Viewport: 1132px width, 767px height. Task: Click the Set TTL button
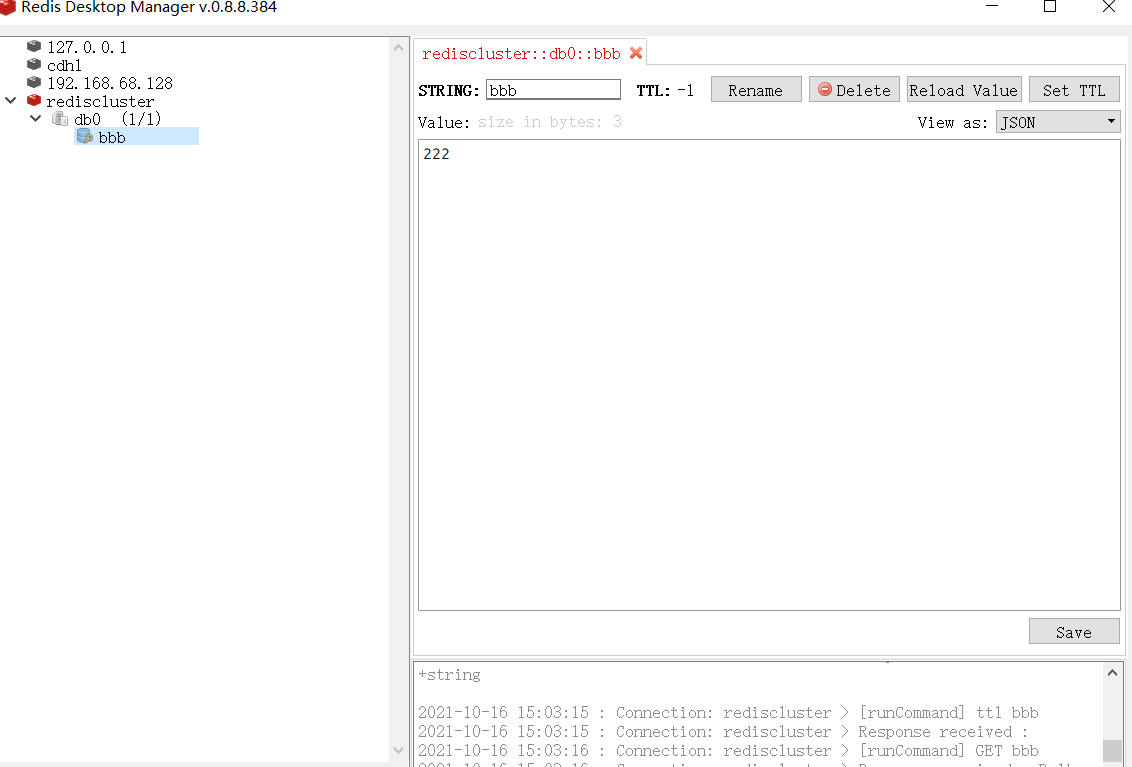1074,90
